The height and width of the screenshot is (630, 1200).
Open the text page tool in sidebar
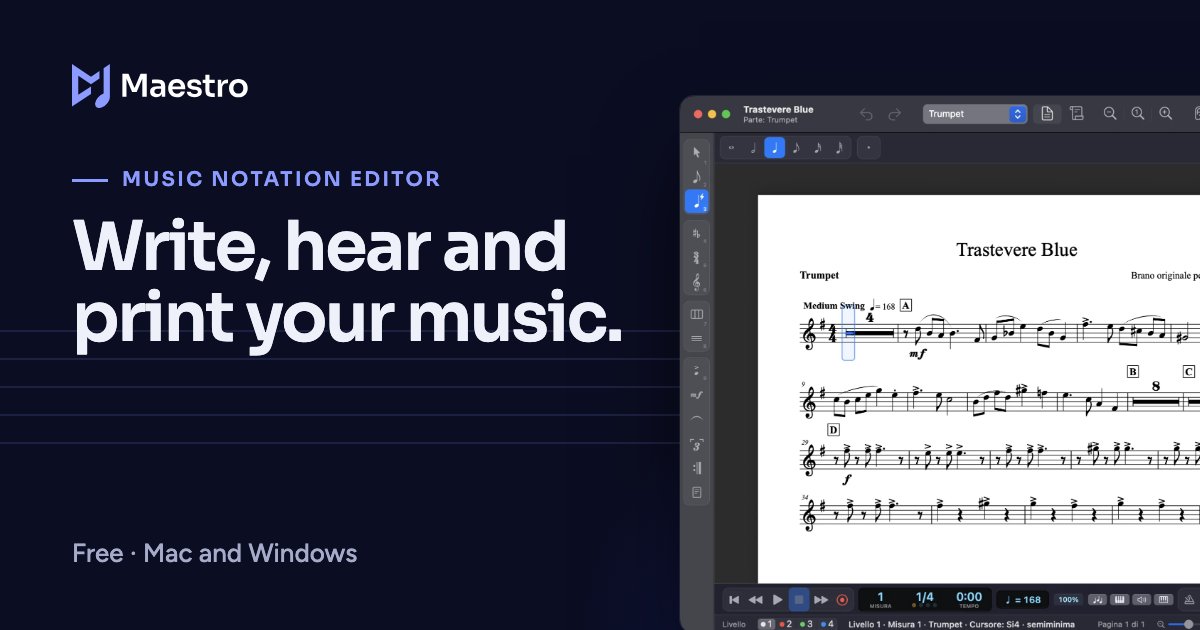point(697,492)
